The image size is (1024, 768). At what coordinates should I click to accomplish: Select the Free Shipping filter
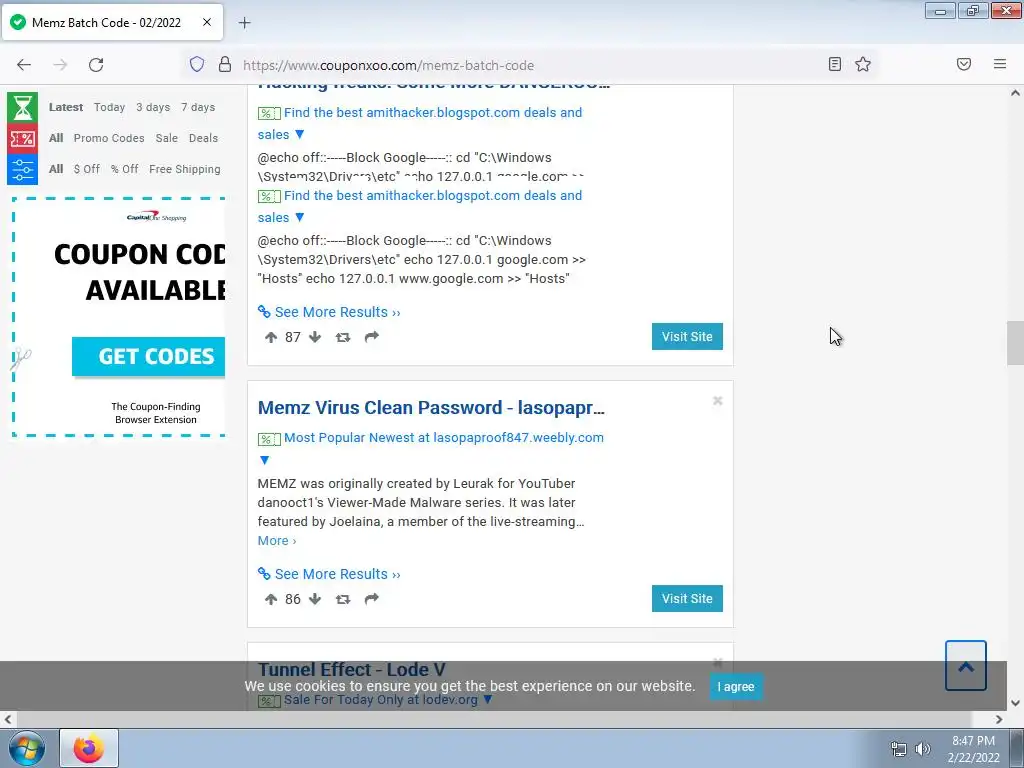(x=185, y=169)
